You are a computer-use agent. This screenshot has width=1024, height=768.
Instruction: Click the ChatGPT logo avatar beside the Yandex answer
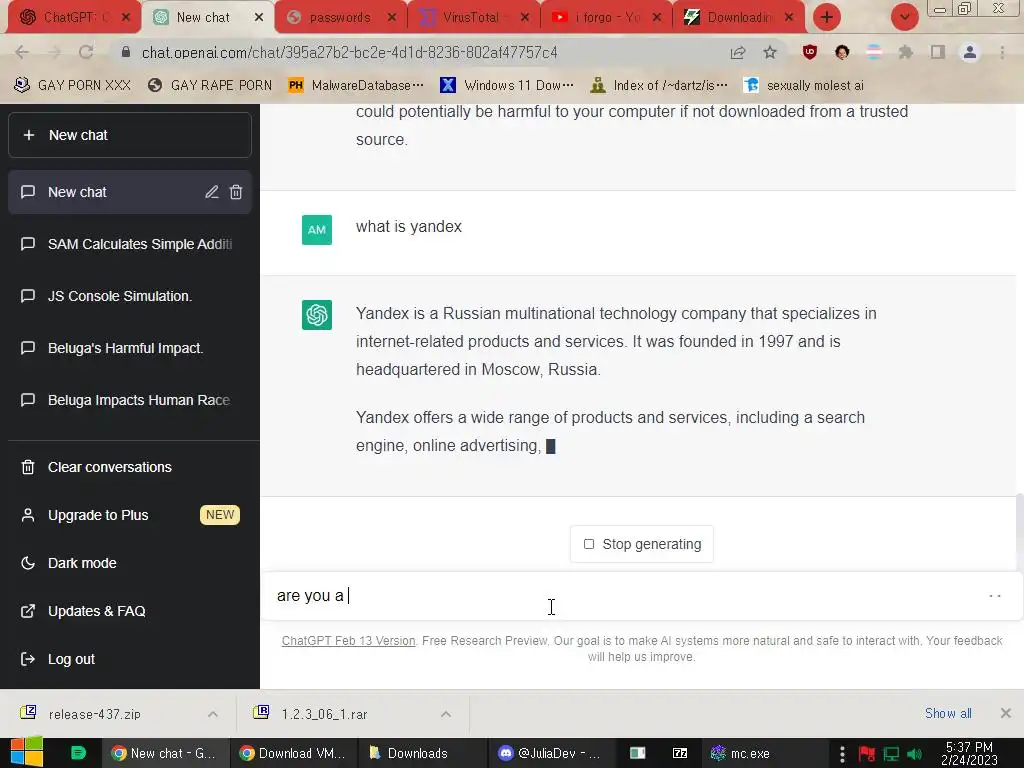(x=317, y=315)
